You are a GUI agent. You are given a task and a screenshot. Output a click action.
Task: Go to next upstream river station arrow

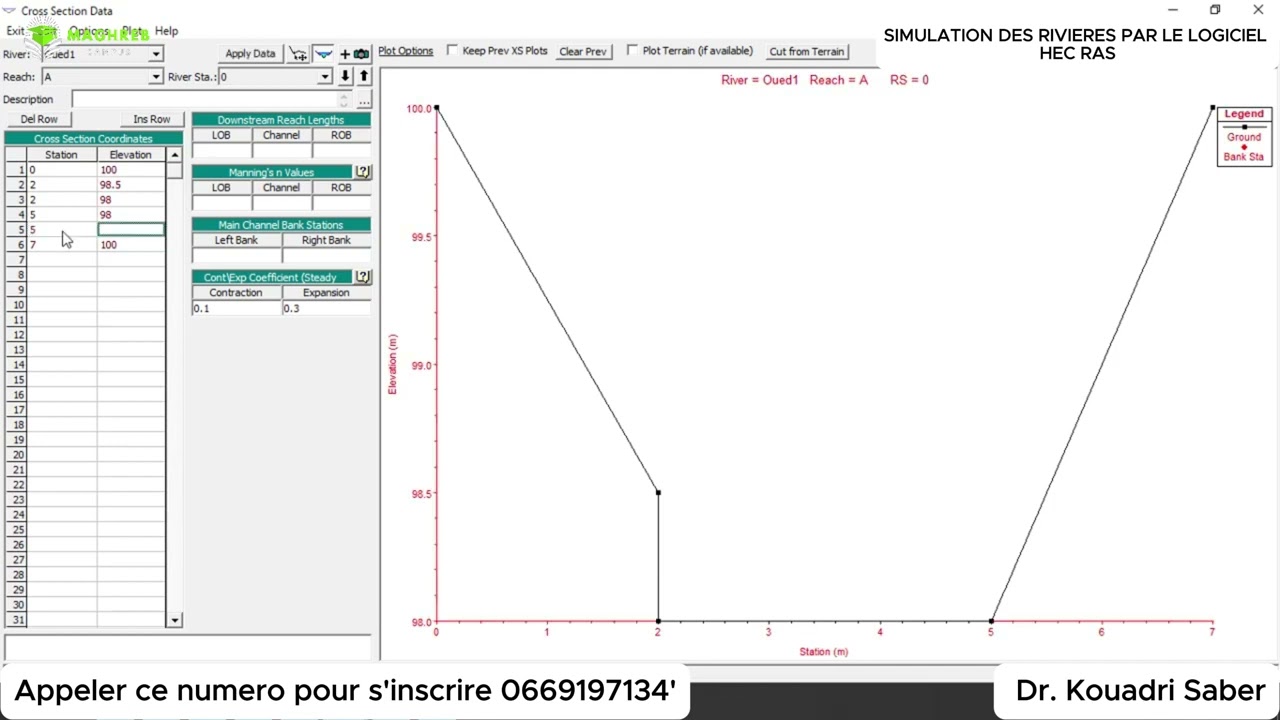click(363, 76)
